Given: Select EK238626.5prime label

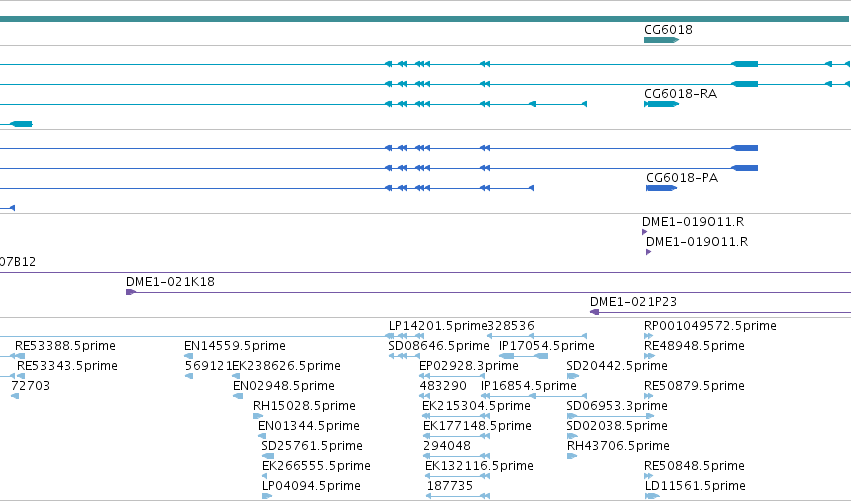Looking at the screenshot, I should click(287, 366).
